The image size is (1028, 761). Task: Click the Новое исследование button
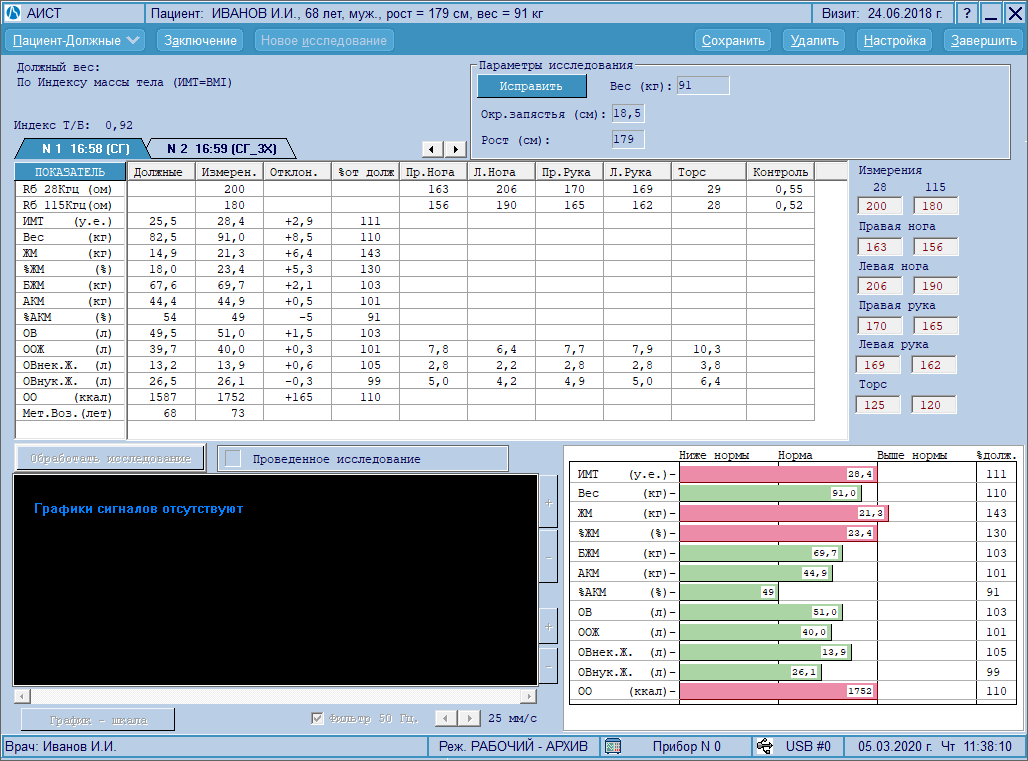click(324, 41)
